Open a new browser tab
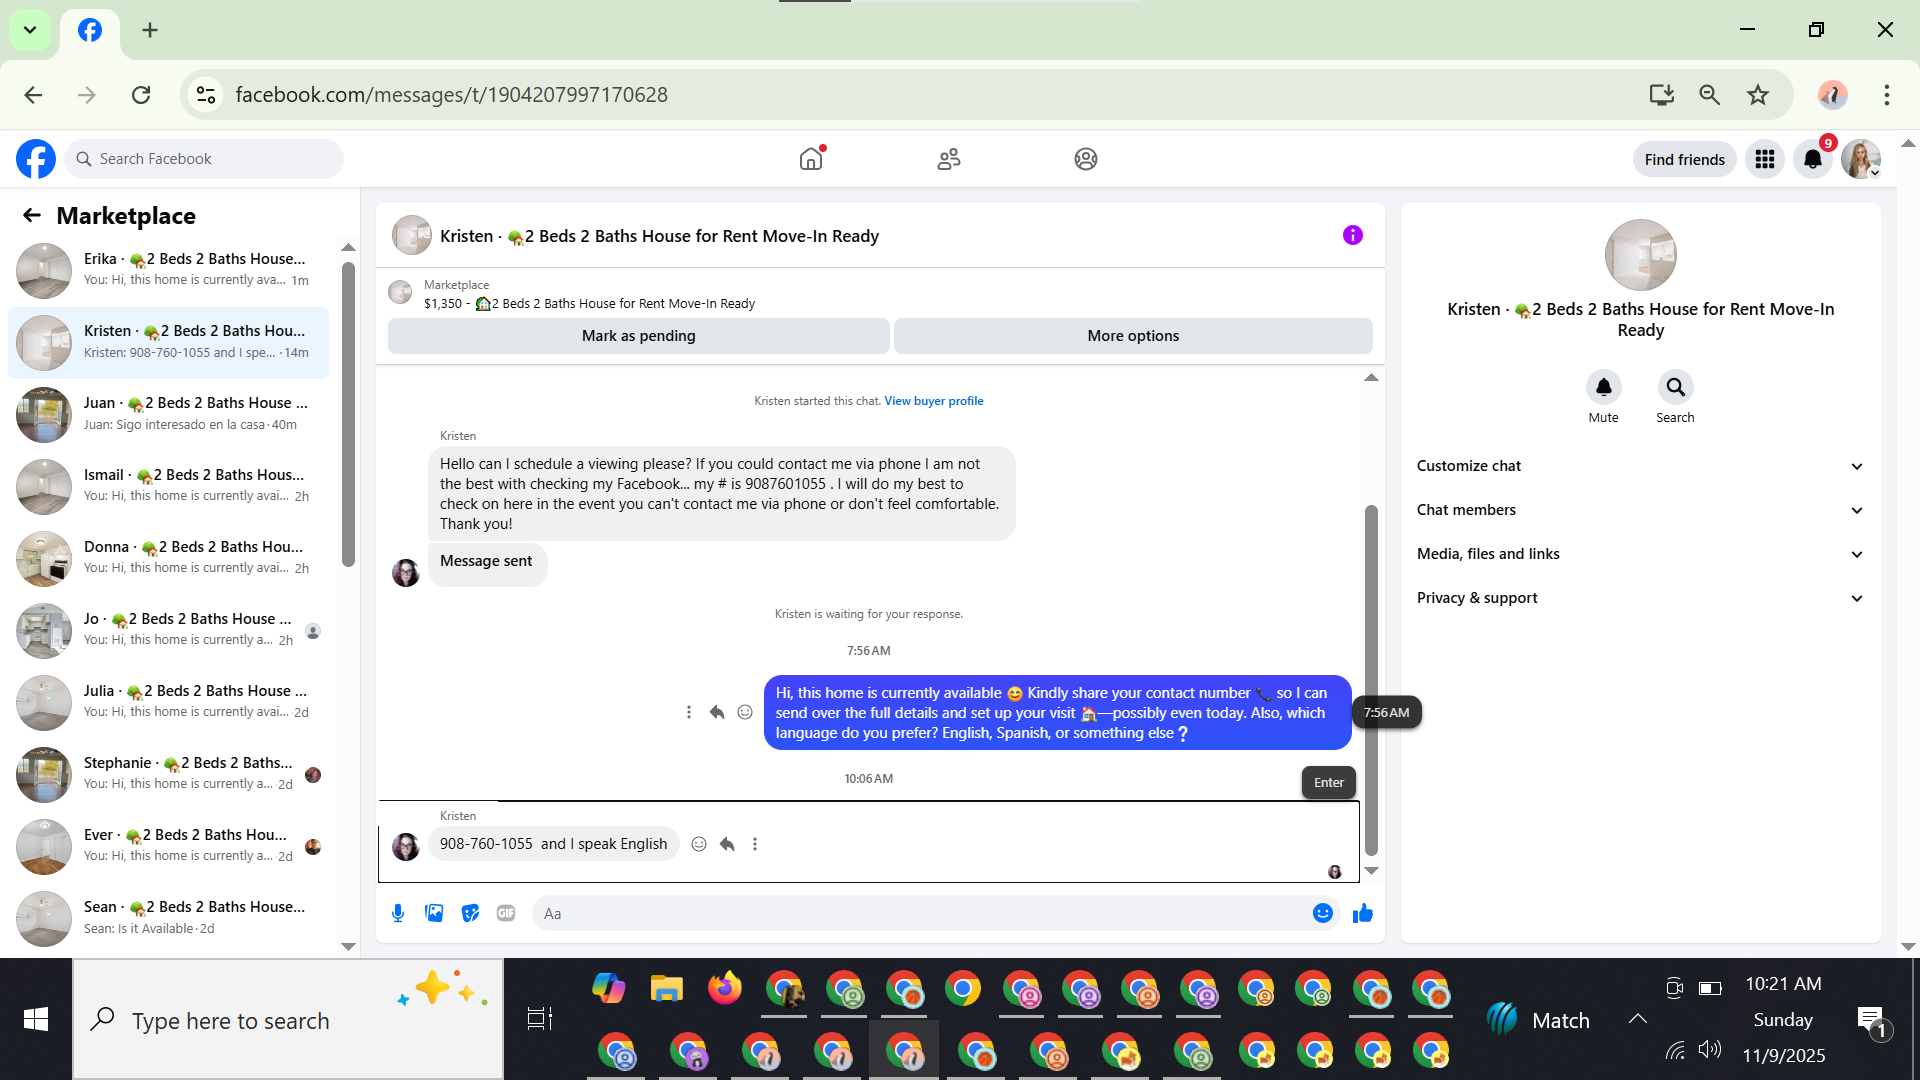 pos(150,30)
